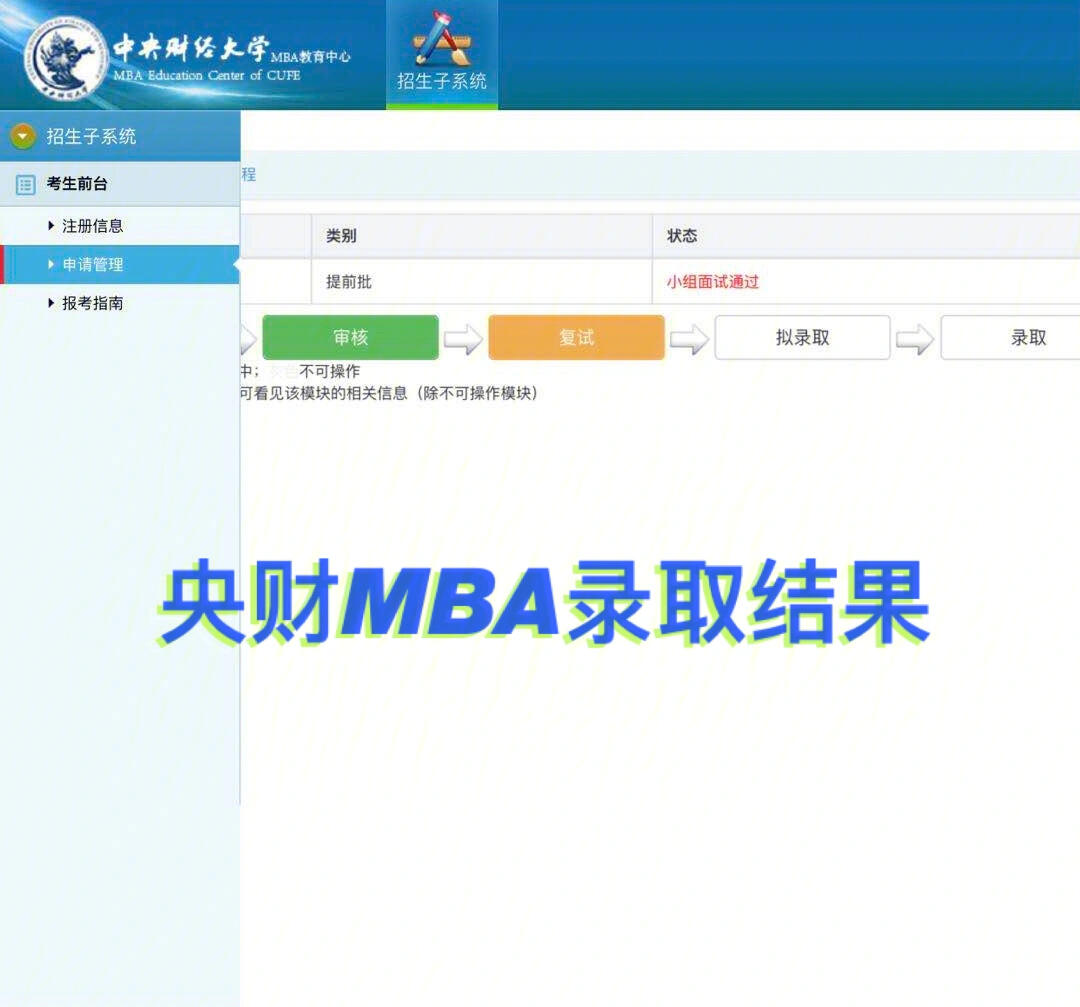Collapse the 招生子系统 sidebar orange arrow
Screen dimensions: 1080x1007
tap(23, 136)
